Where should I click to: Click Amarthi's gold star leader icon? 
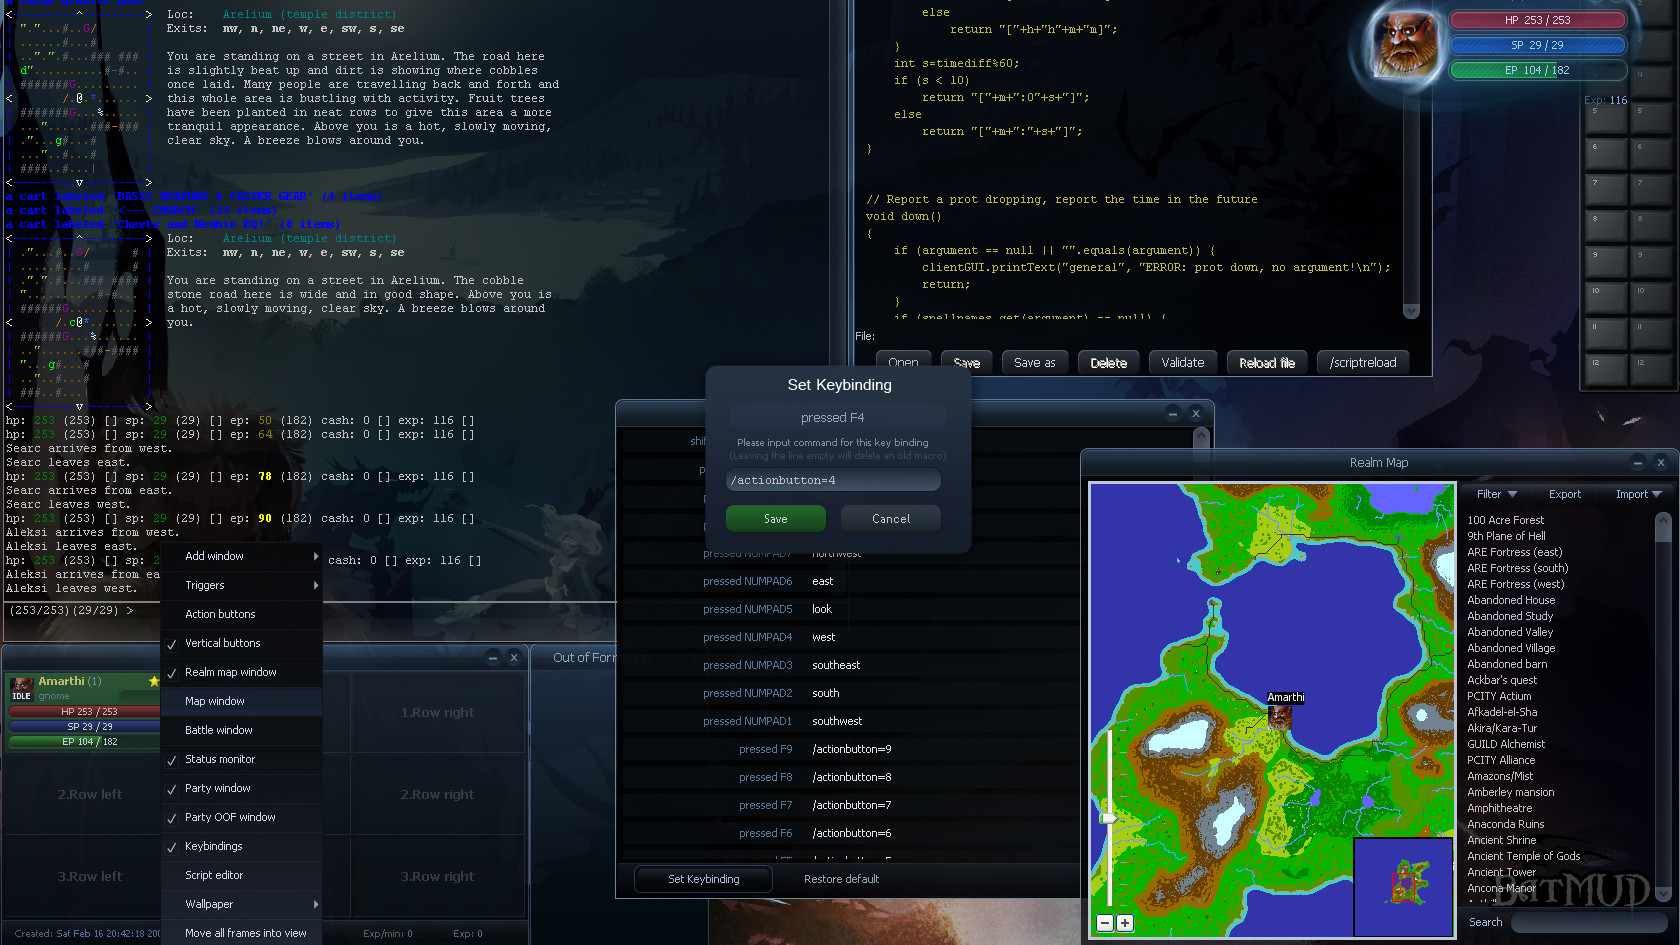154,681
